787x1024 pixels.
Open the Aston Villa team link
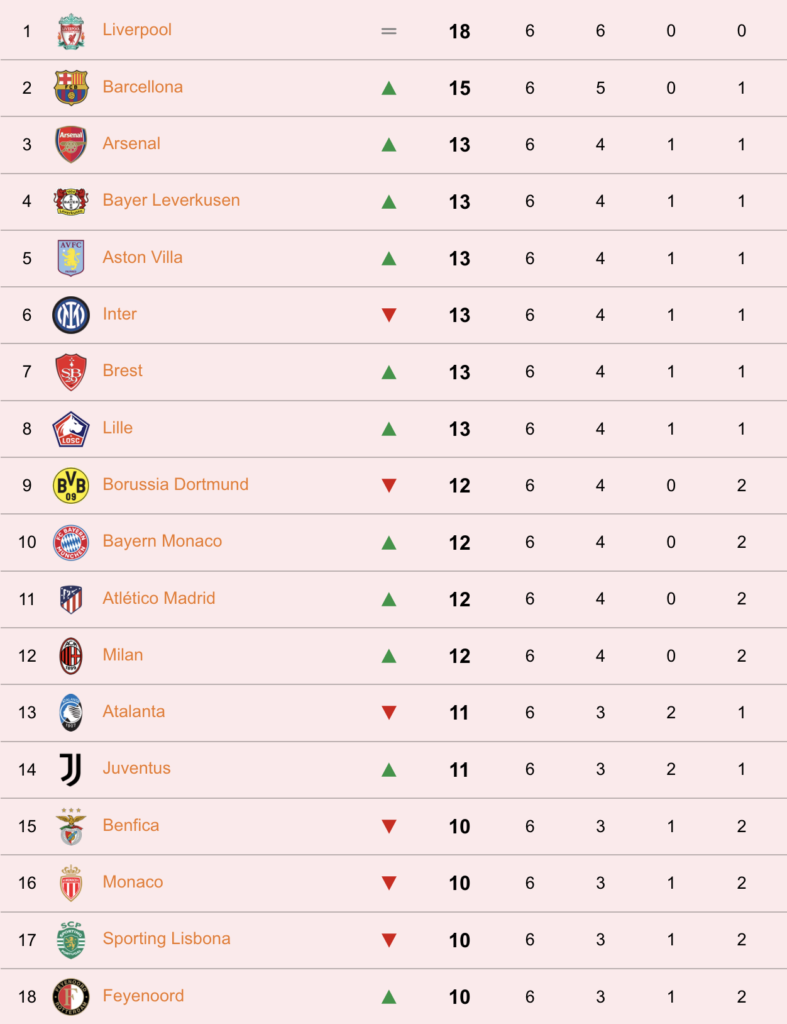click(x=142, y=257)
